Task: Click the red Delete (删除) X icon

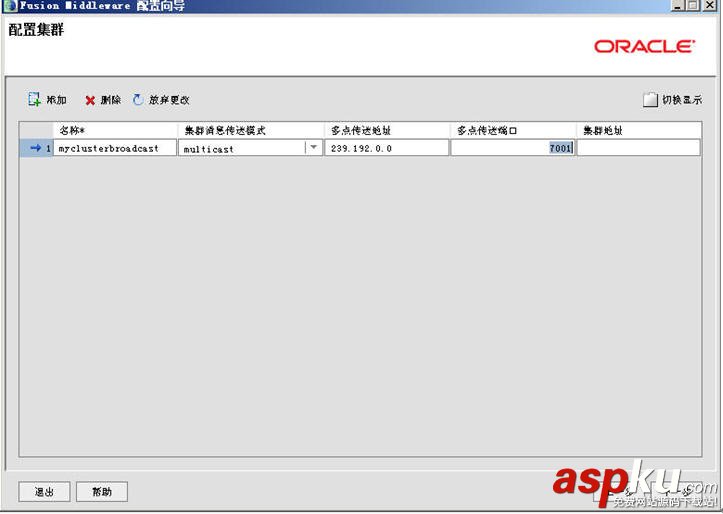Action: [x=90, y=100]
